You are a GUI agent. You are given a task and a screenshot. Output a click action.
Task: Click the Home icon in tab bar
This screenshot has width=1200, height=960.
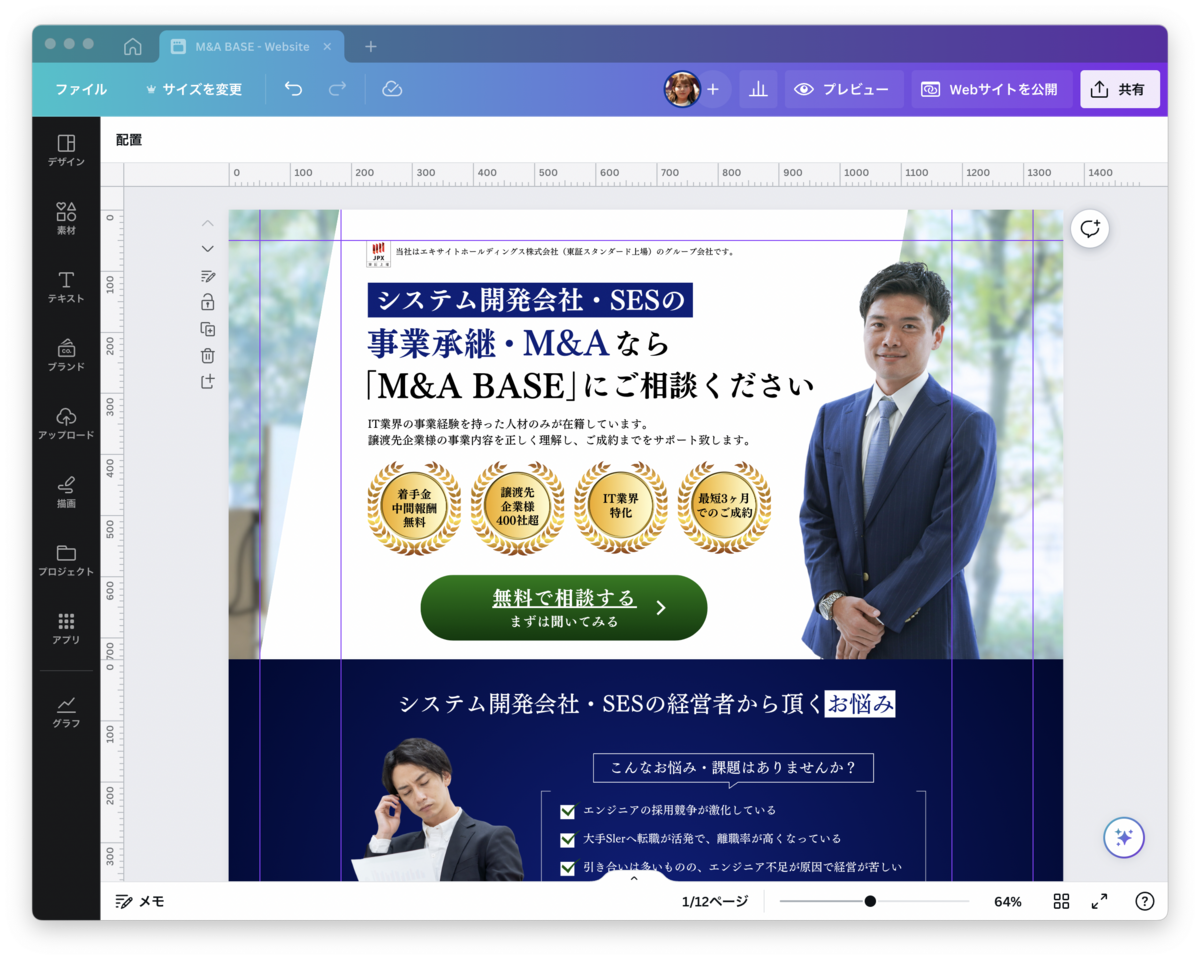(x=132, y=47)
